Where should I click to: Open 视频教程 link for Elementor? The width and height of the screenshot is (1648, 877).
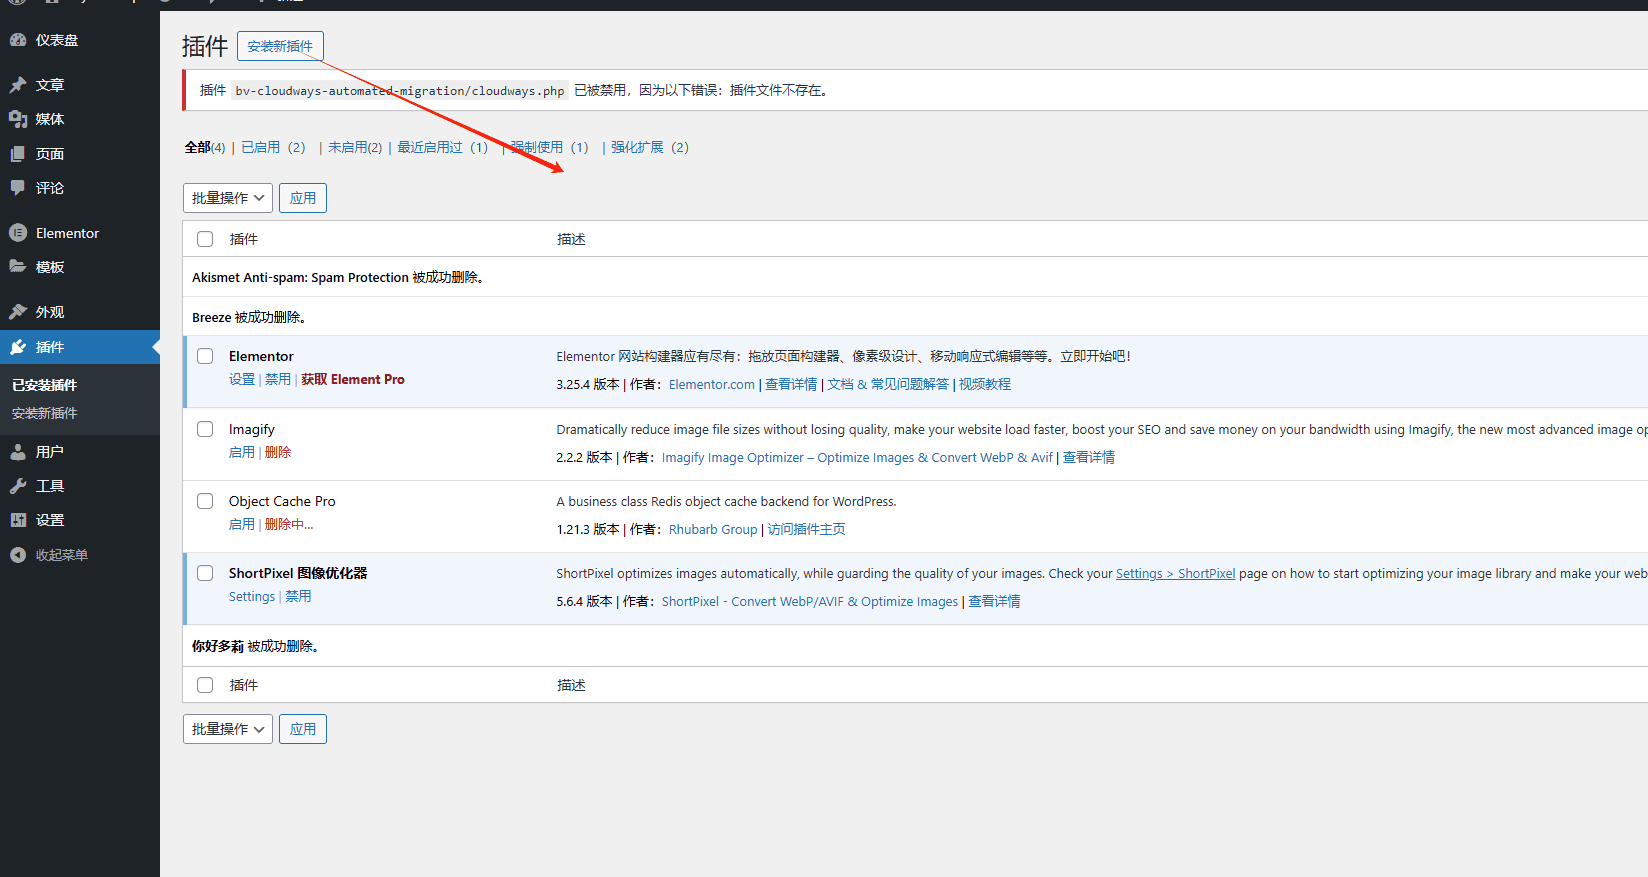[985, 384]
